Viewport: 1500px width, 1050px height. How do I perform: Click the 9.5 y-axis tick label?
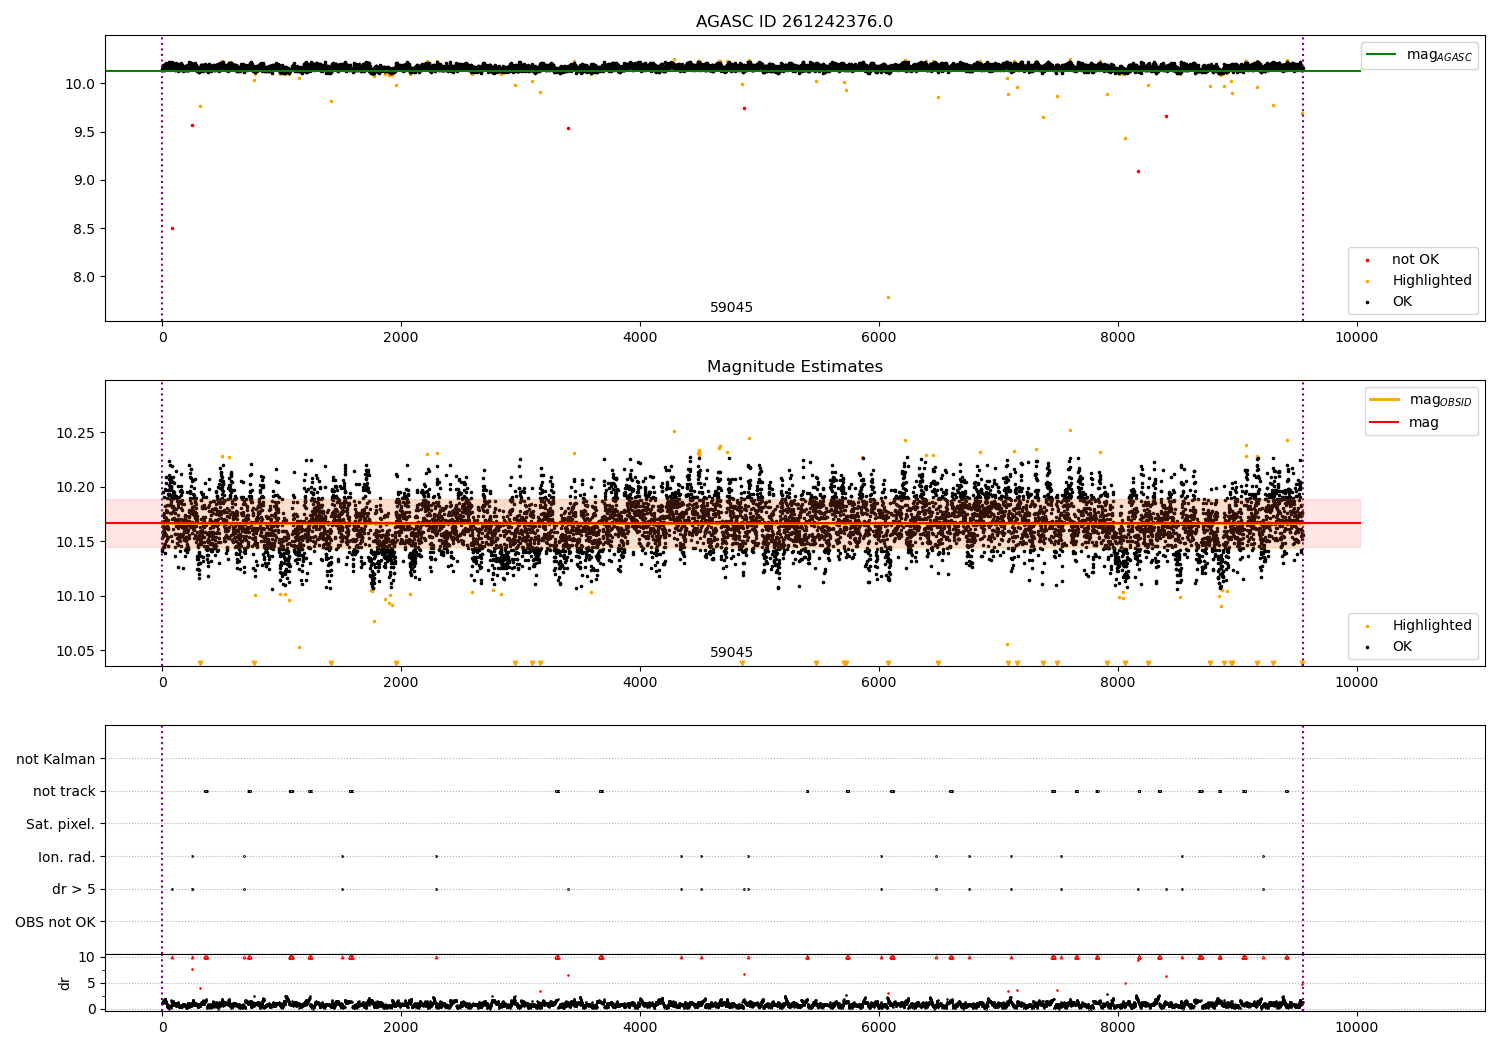pyautogui.click(x=84, y=132)
